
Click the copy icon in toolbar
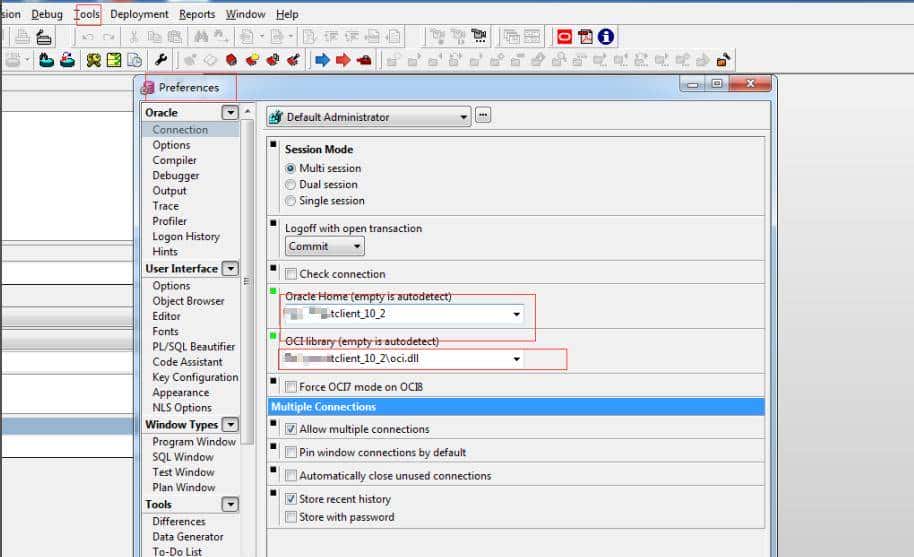click(x=154, y=37)
